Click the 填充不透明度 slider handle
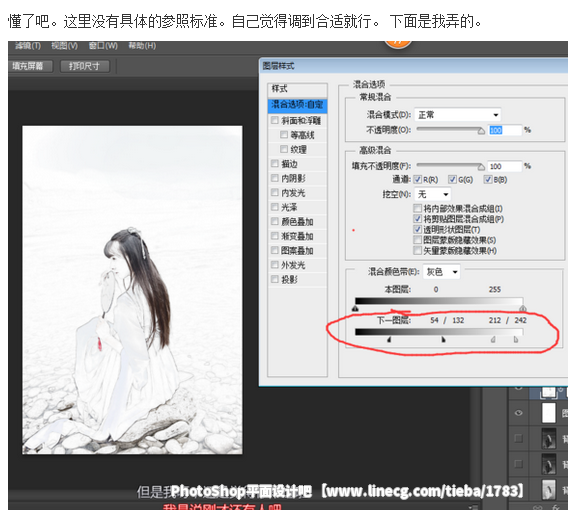The width and height of the screenshot is (579, 510). [481, 167]
